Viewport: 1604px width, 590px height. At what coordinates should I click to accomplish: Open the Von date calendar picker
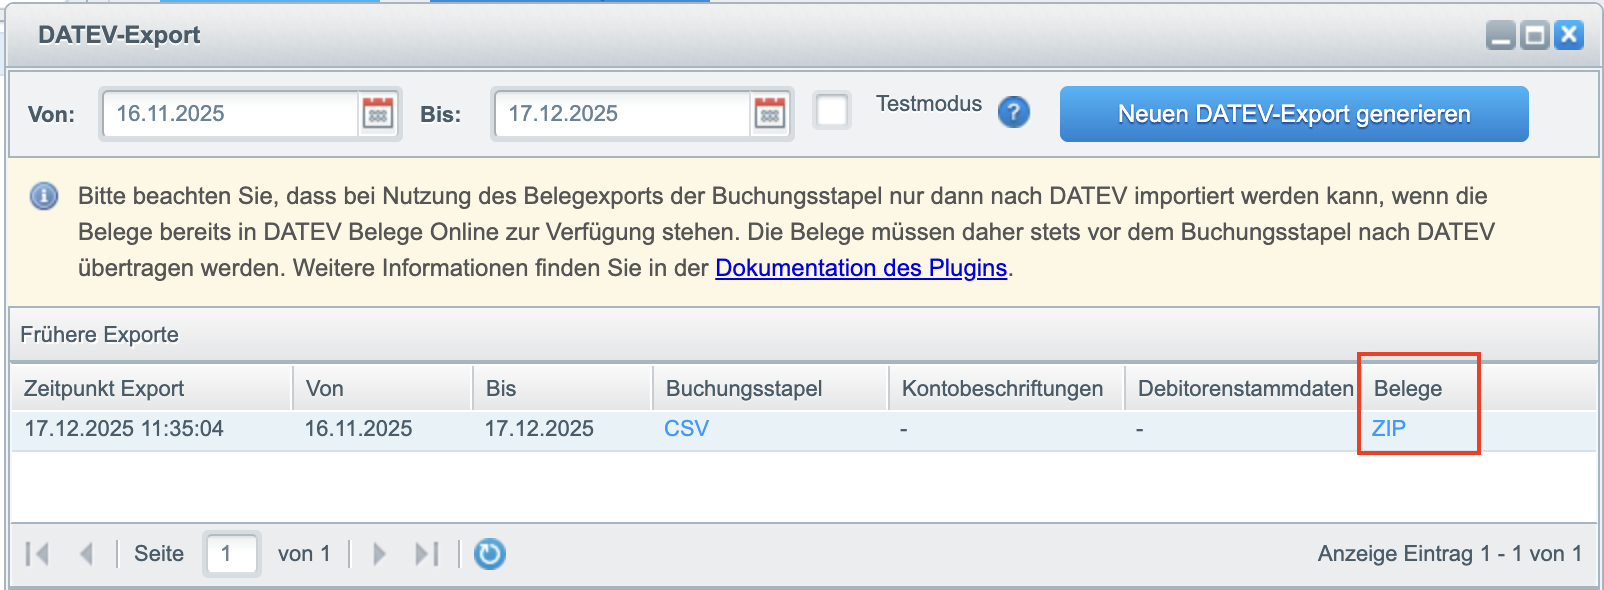tap(377, 114)
